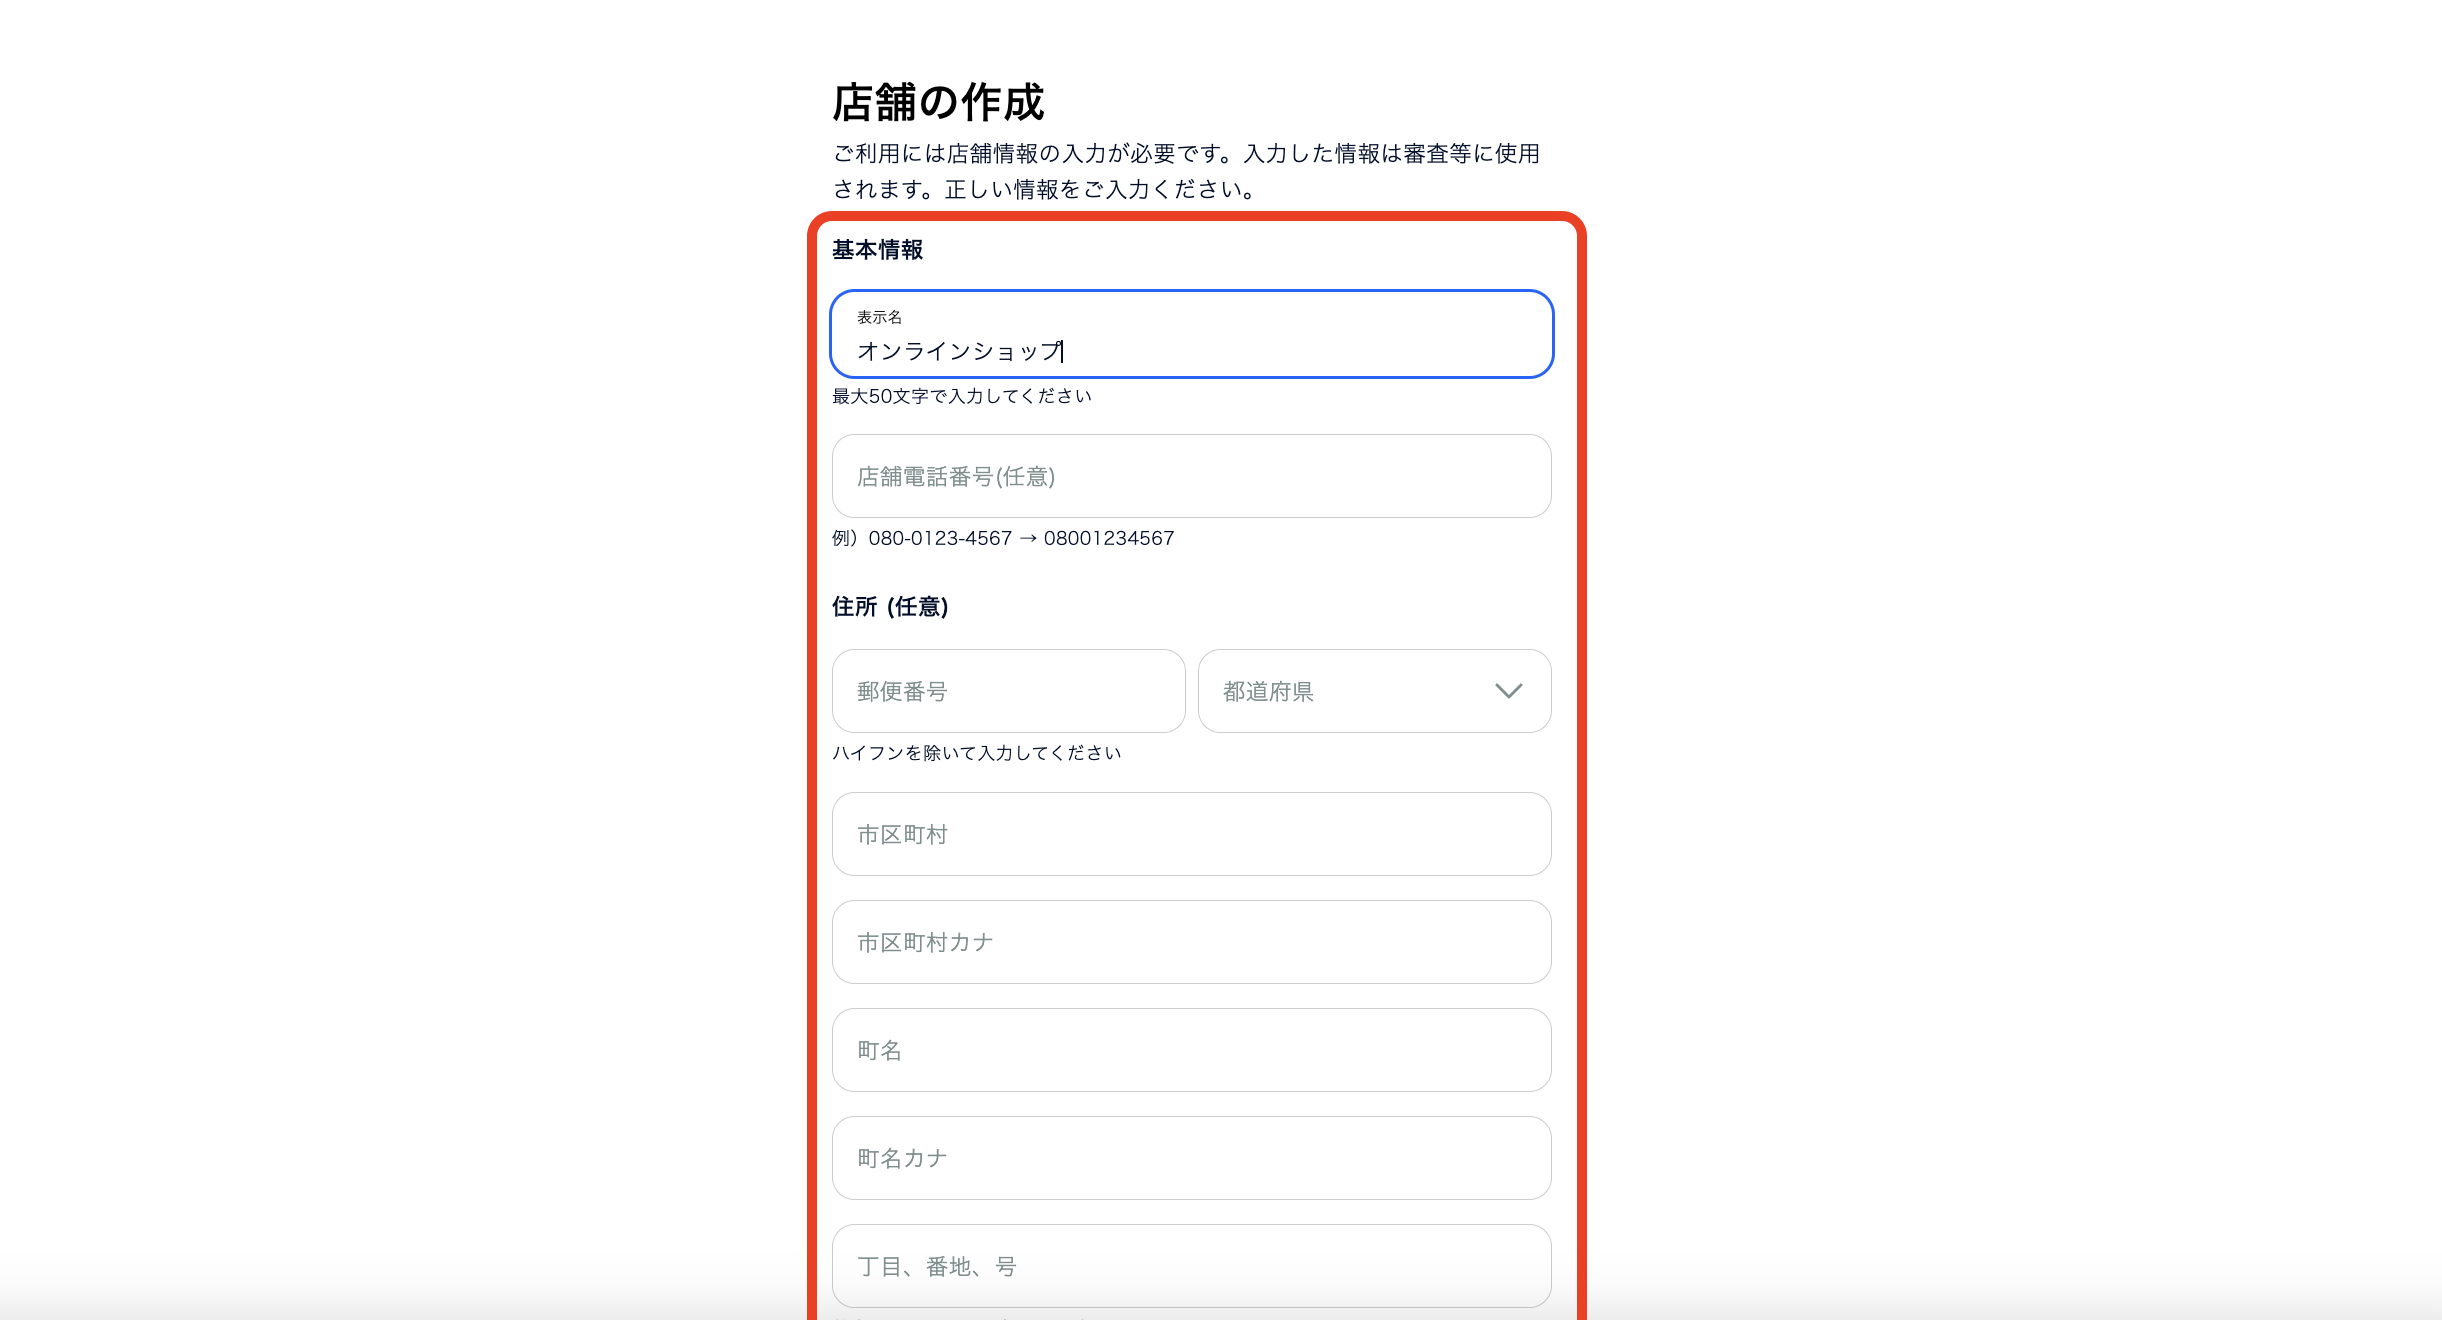This screenshot has height=1320, width=2442.
Task: Select the 店舗電話番号 phone number field
Action: click(1190, 476)
